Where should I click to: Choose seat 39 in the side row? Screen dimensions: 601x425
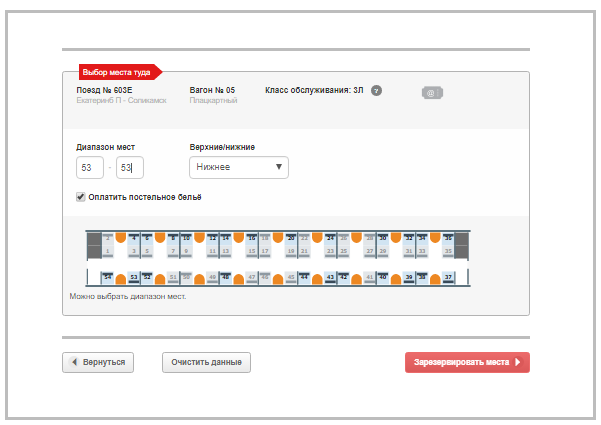point(408,277)
